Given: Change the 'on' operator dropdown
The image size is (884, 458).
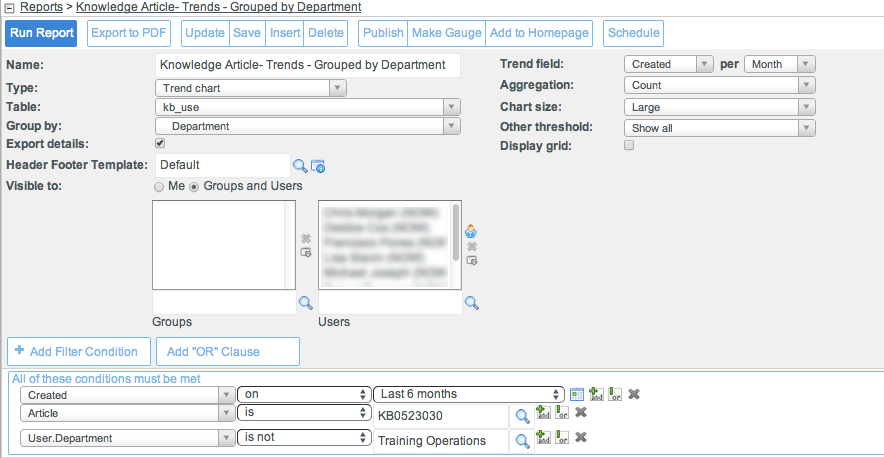Looking at the screenshot, I should (x=304, y=394).
